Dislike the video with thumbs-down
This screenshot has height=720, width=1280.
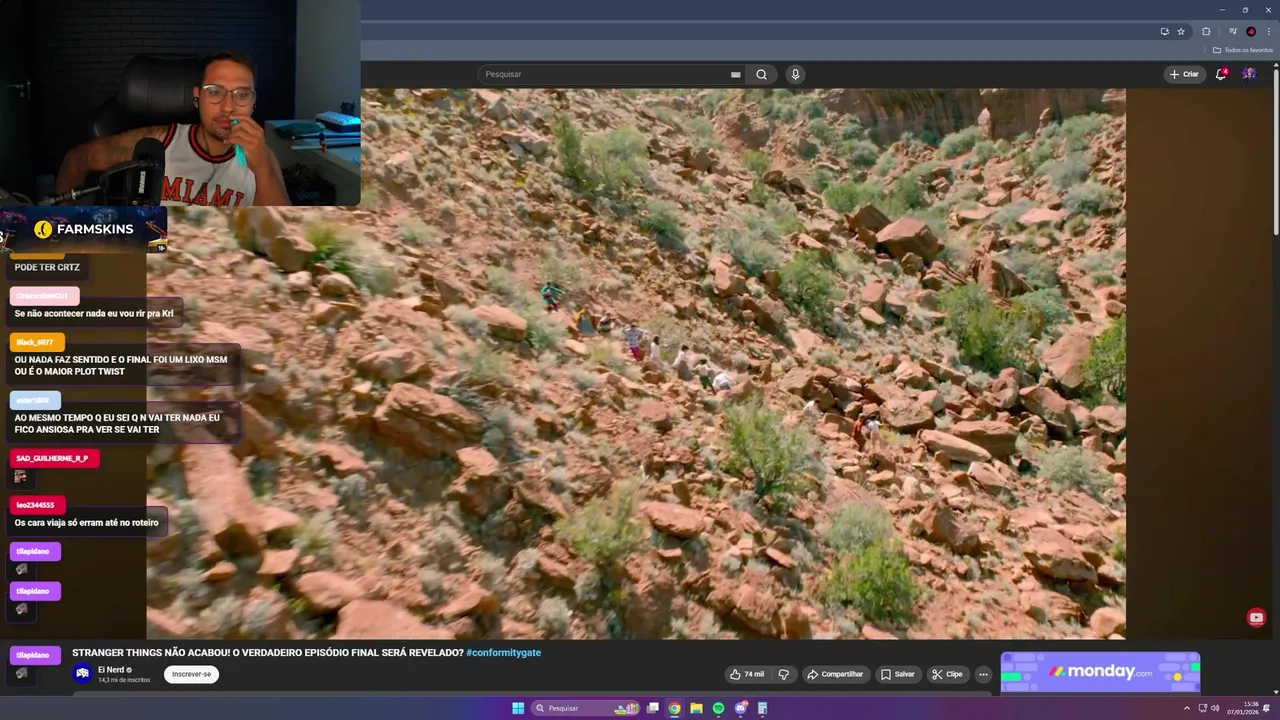pyautogui.click(x=784, y=674)
